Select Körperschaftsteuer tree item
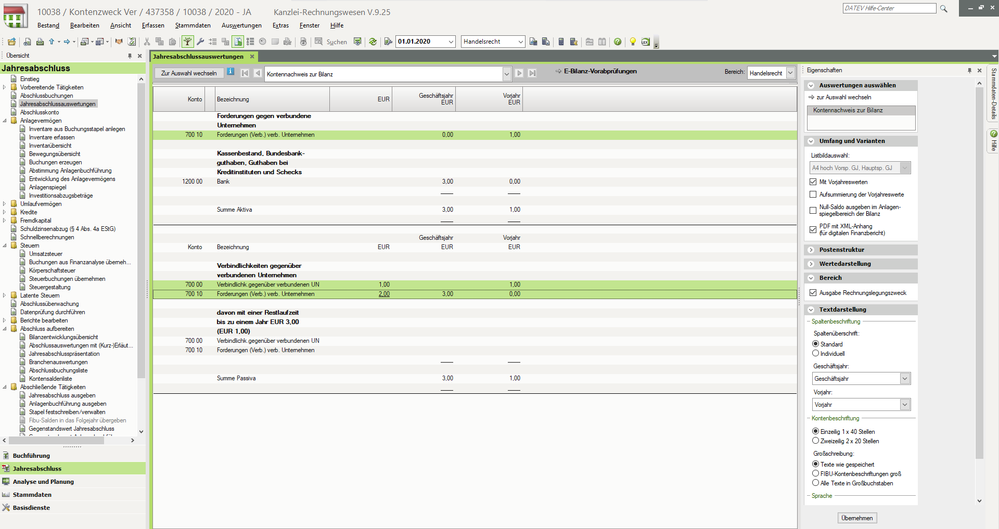Image resolution: width=999 pixels, height=529 pixels. pos(52,270)
